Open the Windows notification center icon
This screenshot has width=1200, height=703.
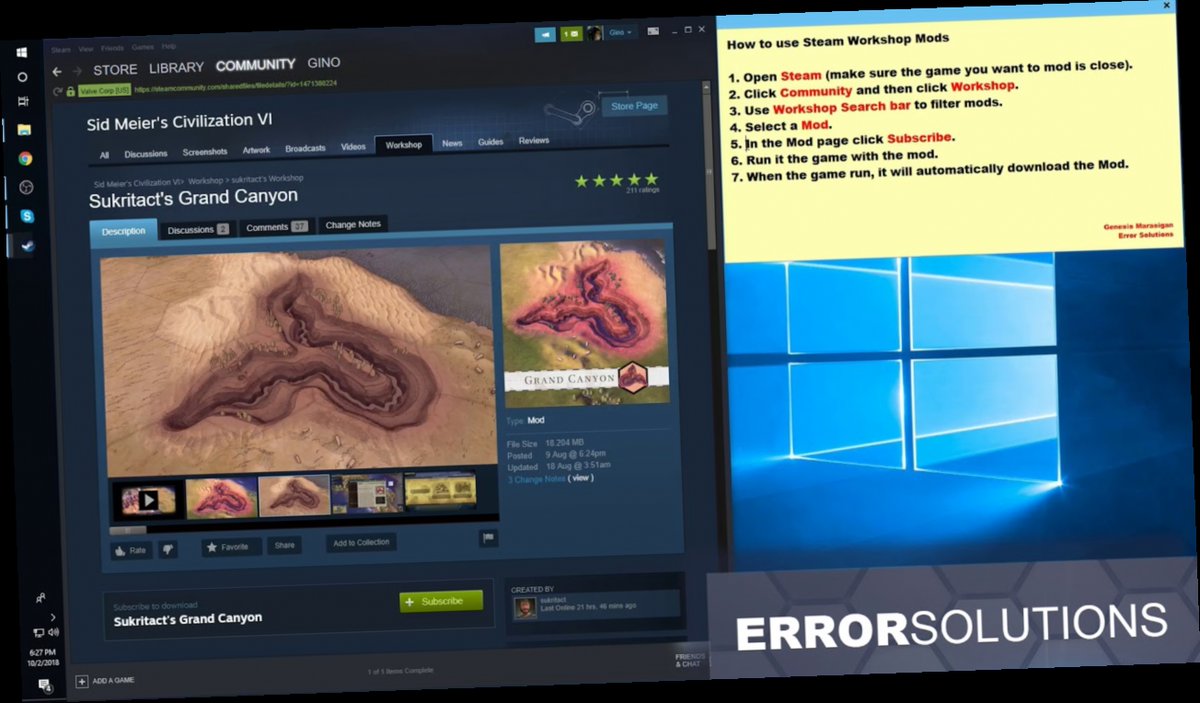pyautogui.click(x=45, y=685)
